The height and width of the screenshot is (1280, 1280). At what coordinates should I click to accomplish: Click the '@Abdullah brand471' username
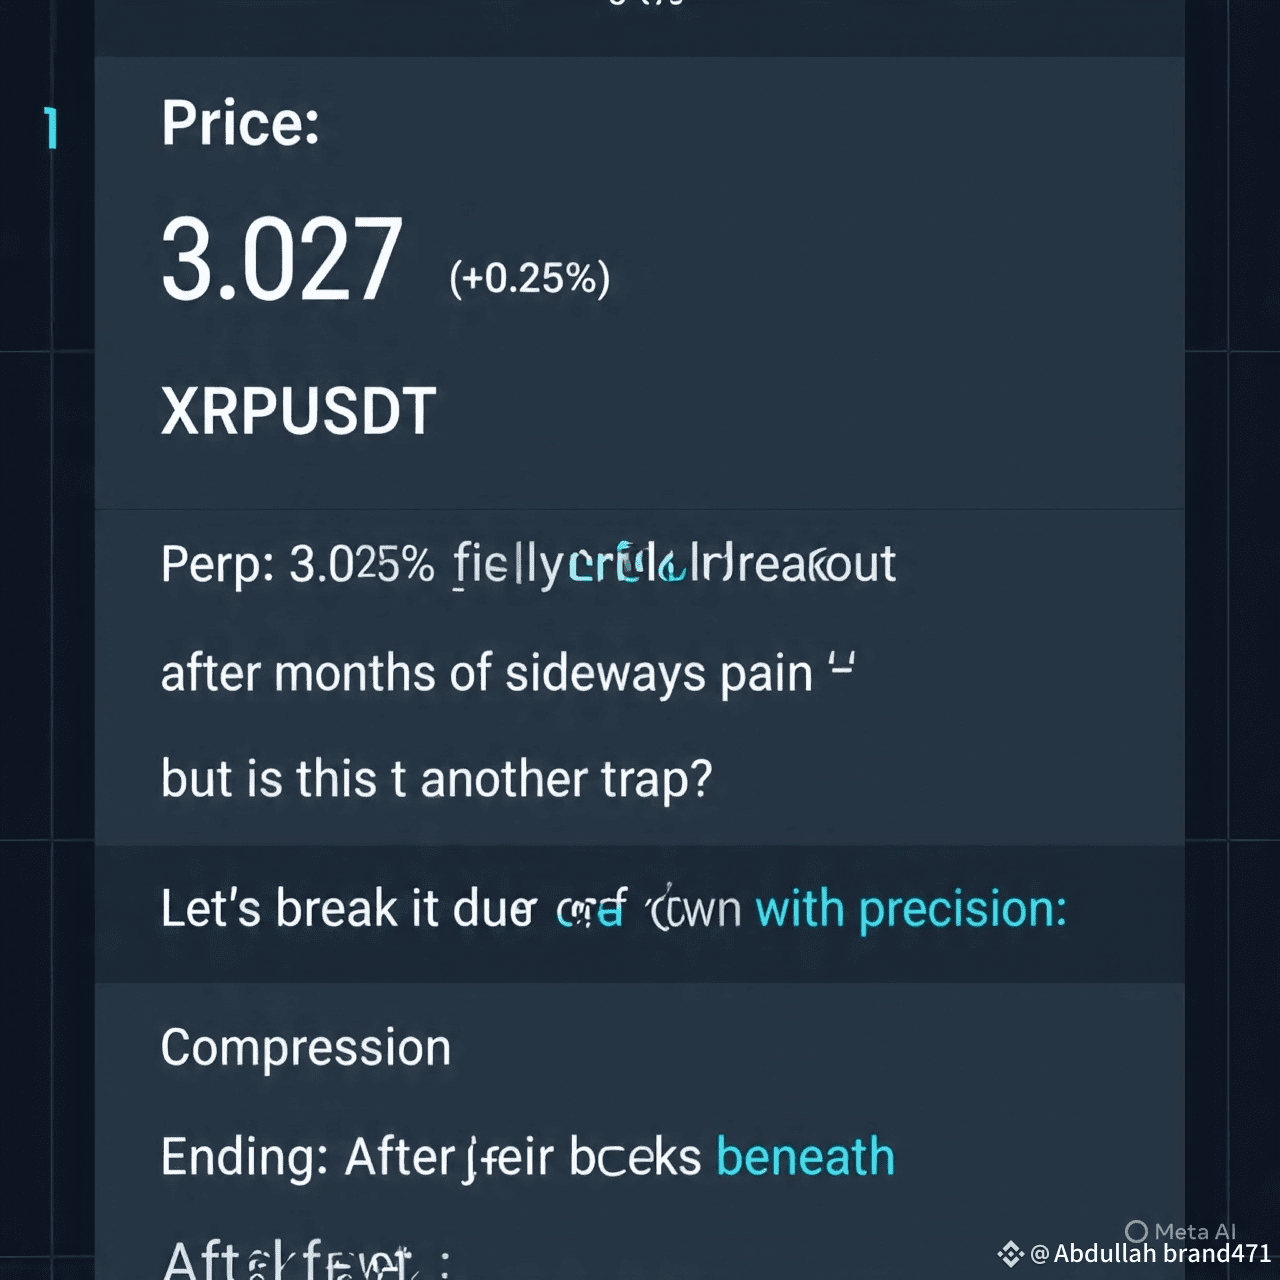pyautogui.click(x=1150, y=1254)
